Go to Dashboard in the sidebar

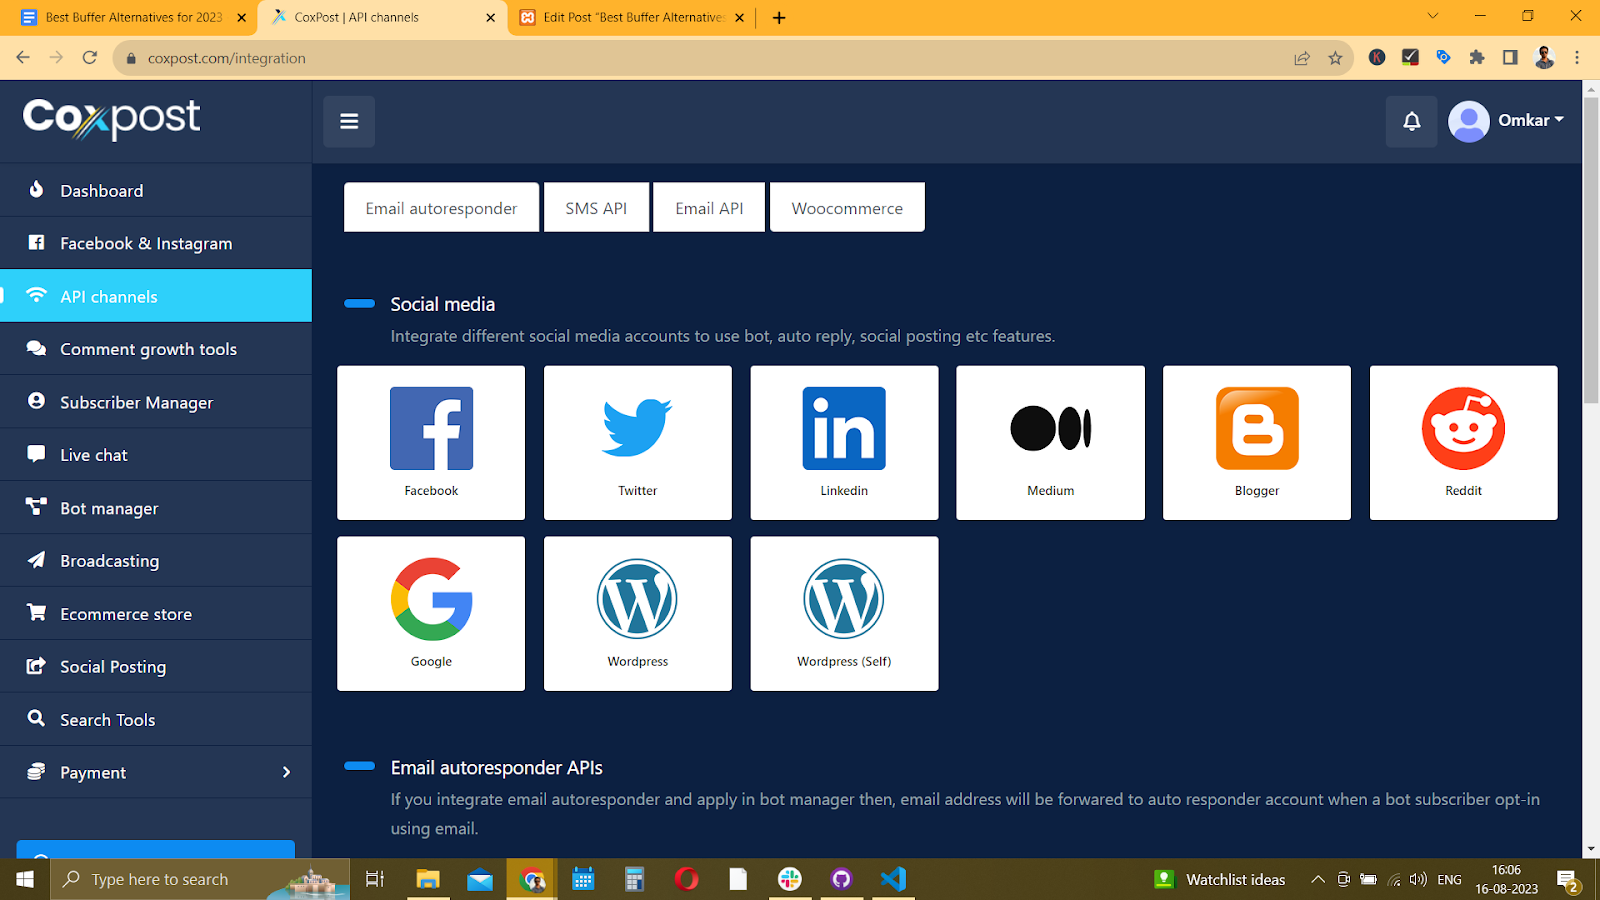(x=156, y=190)
